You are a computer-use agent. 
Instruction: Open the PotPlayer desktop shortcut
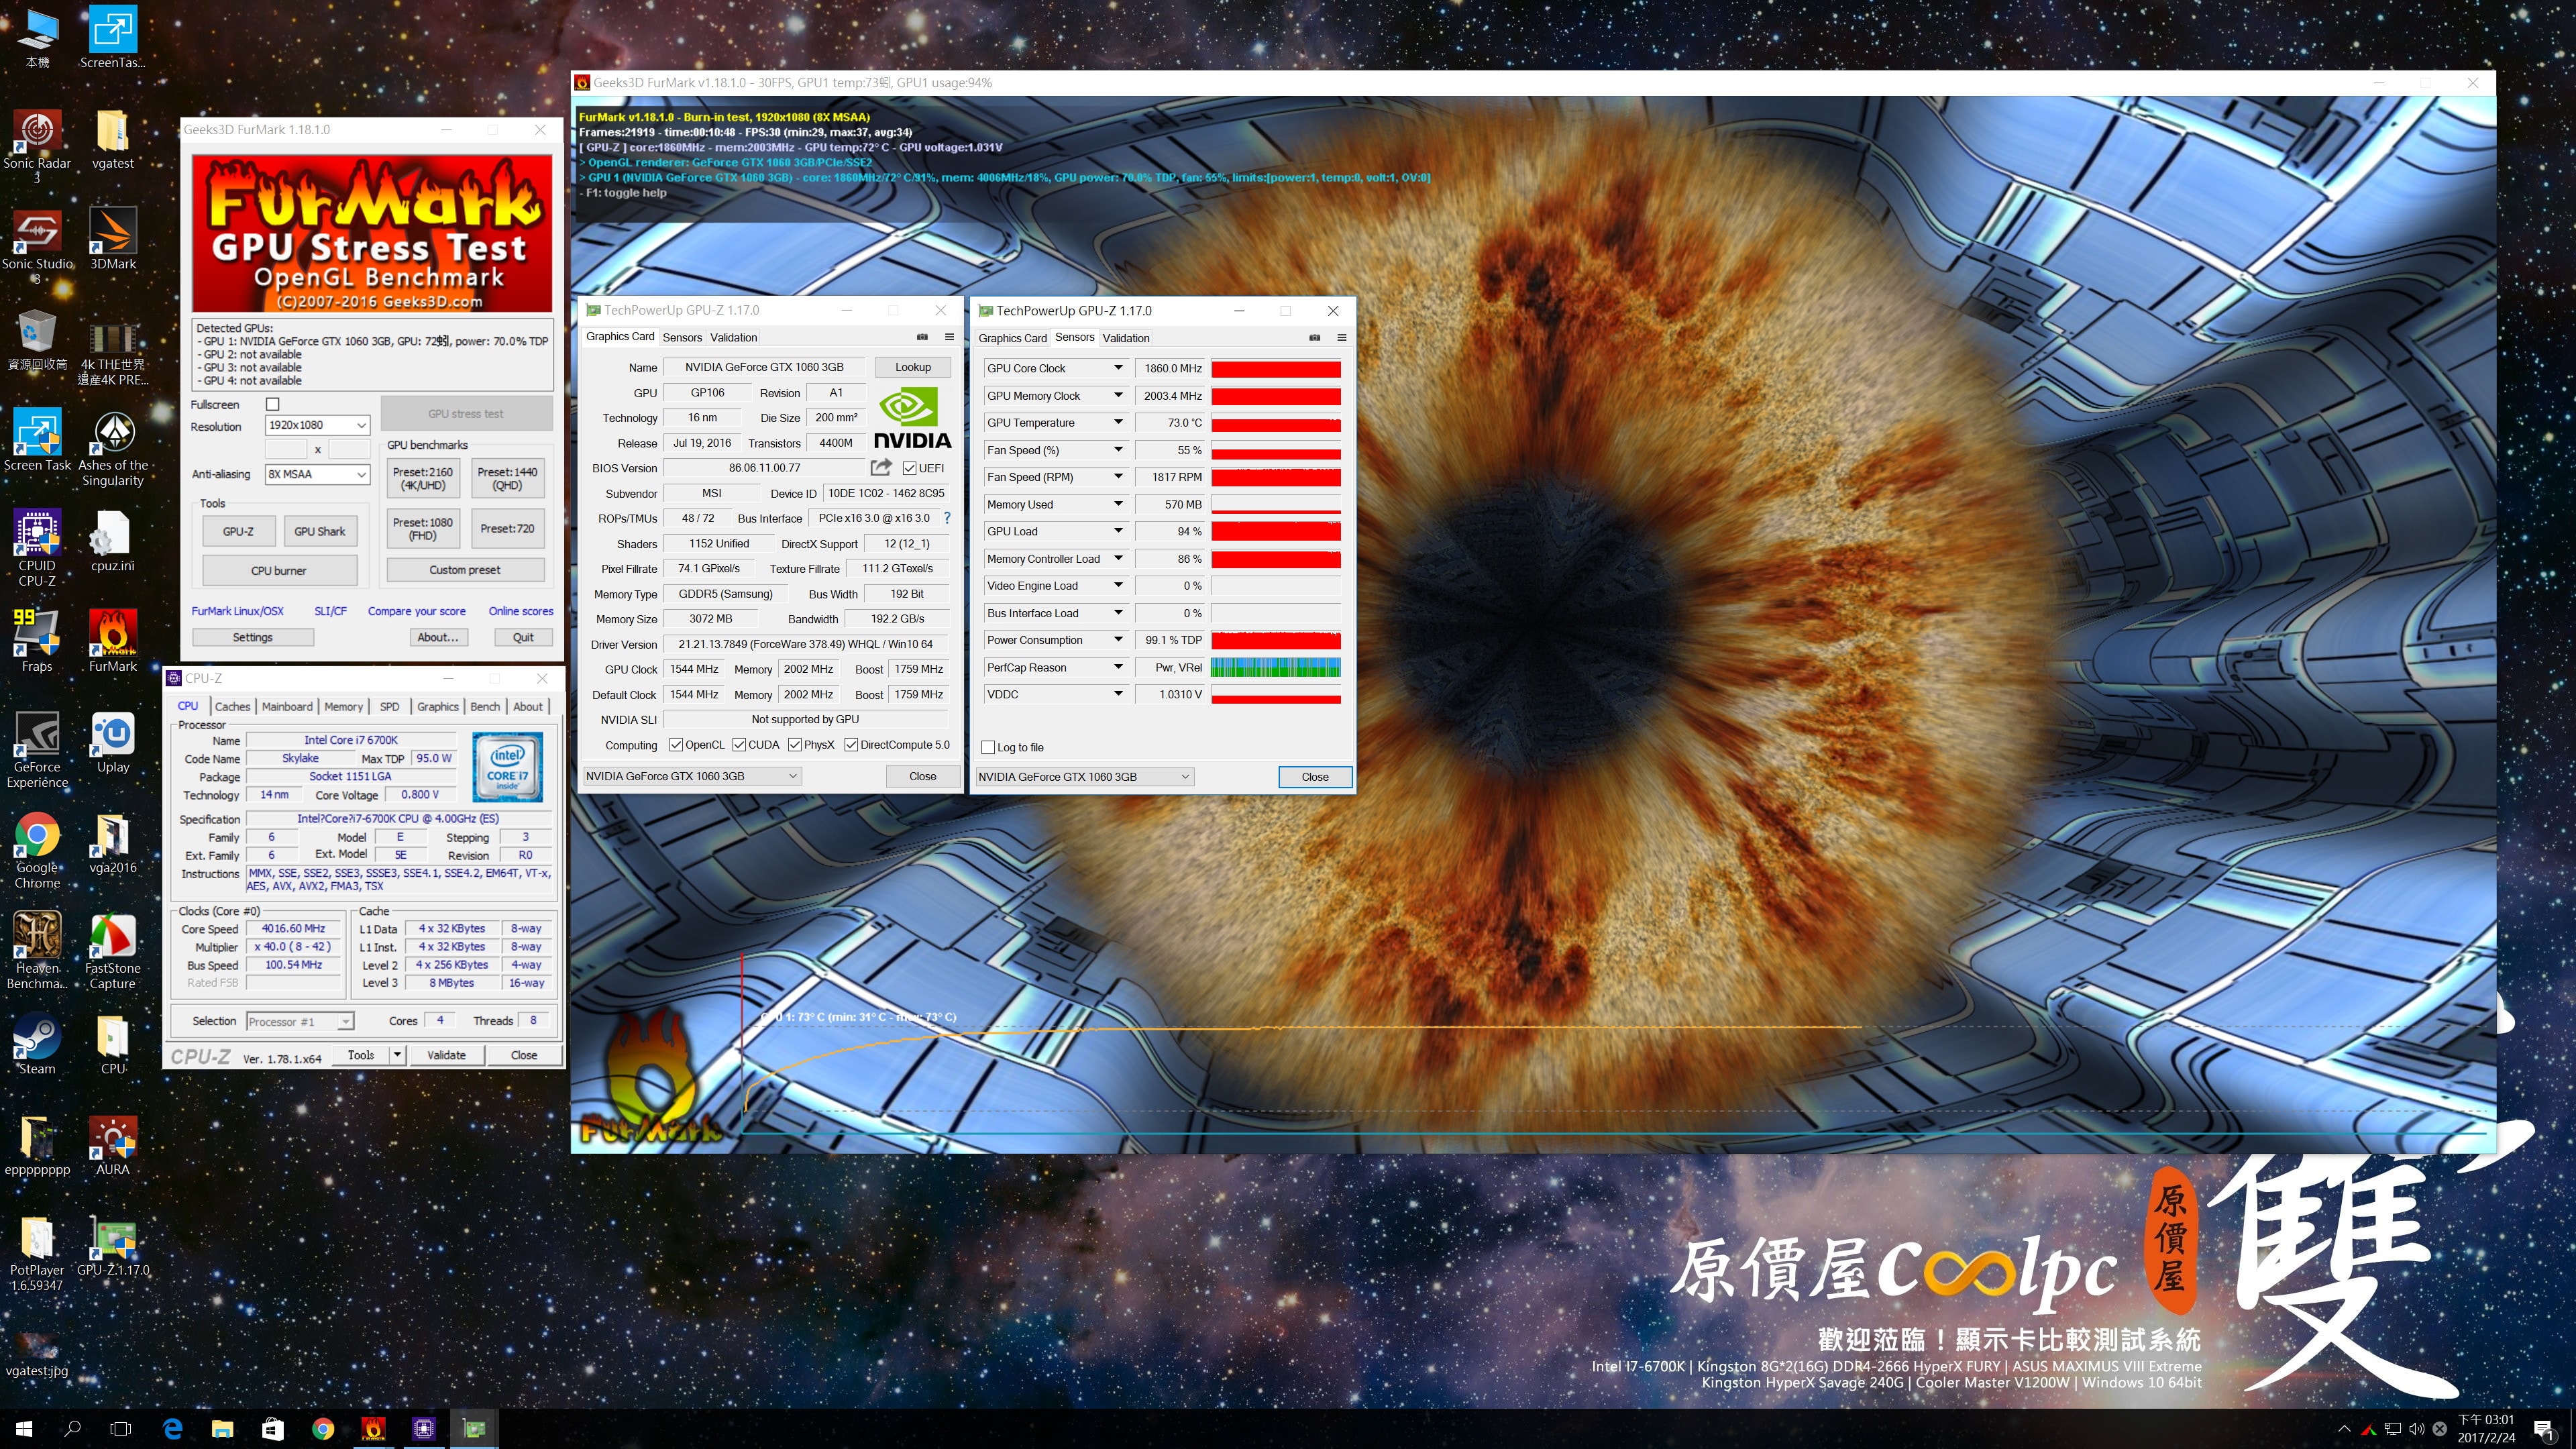tap(37, 1254)
